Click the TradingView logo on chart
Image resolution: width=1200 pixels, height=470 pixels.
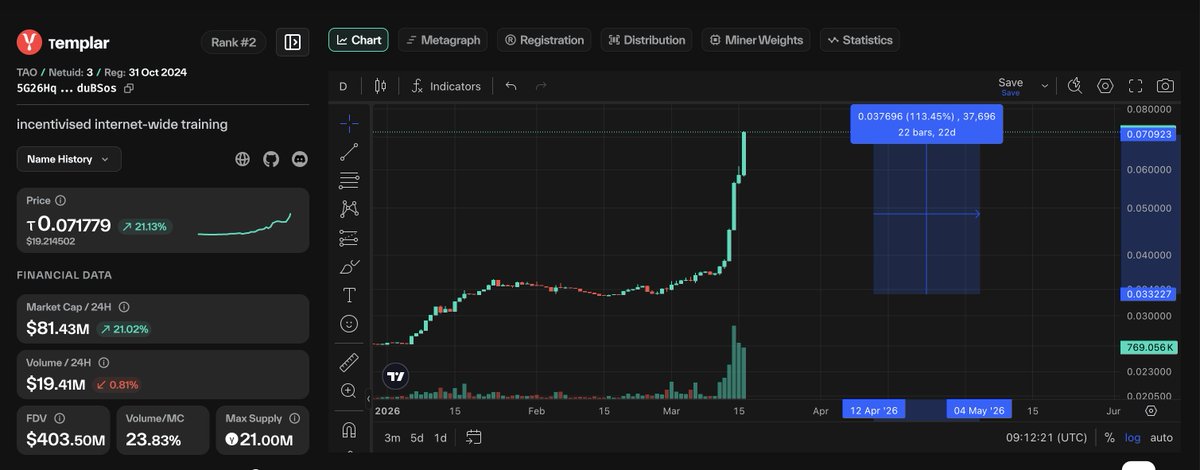click(396, 376)
